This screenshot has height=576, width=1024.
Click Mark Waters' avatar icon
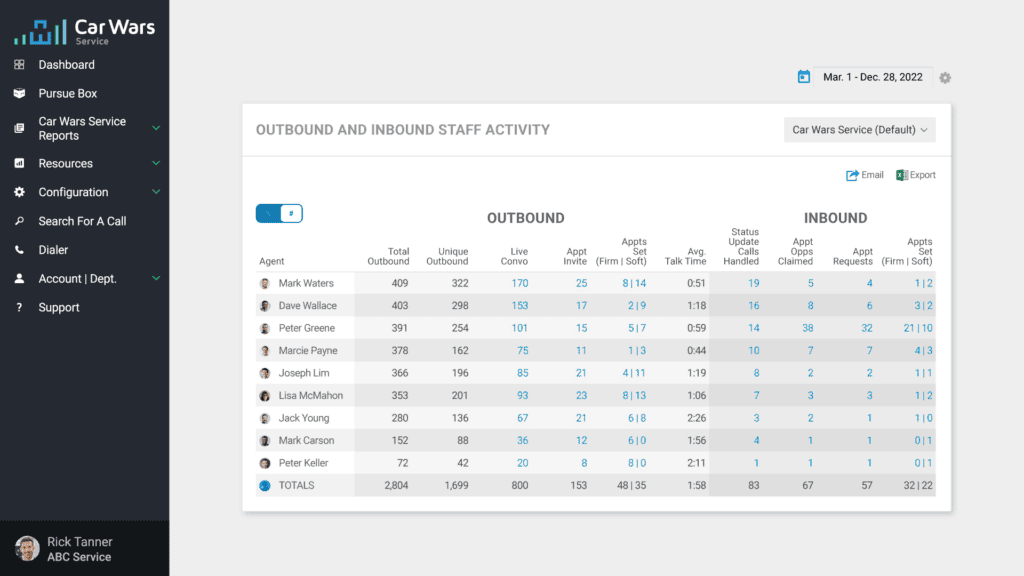[264, 283]
